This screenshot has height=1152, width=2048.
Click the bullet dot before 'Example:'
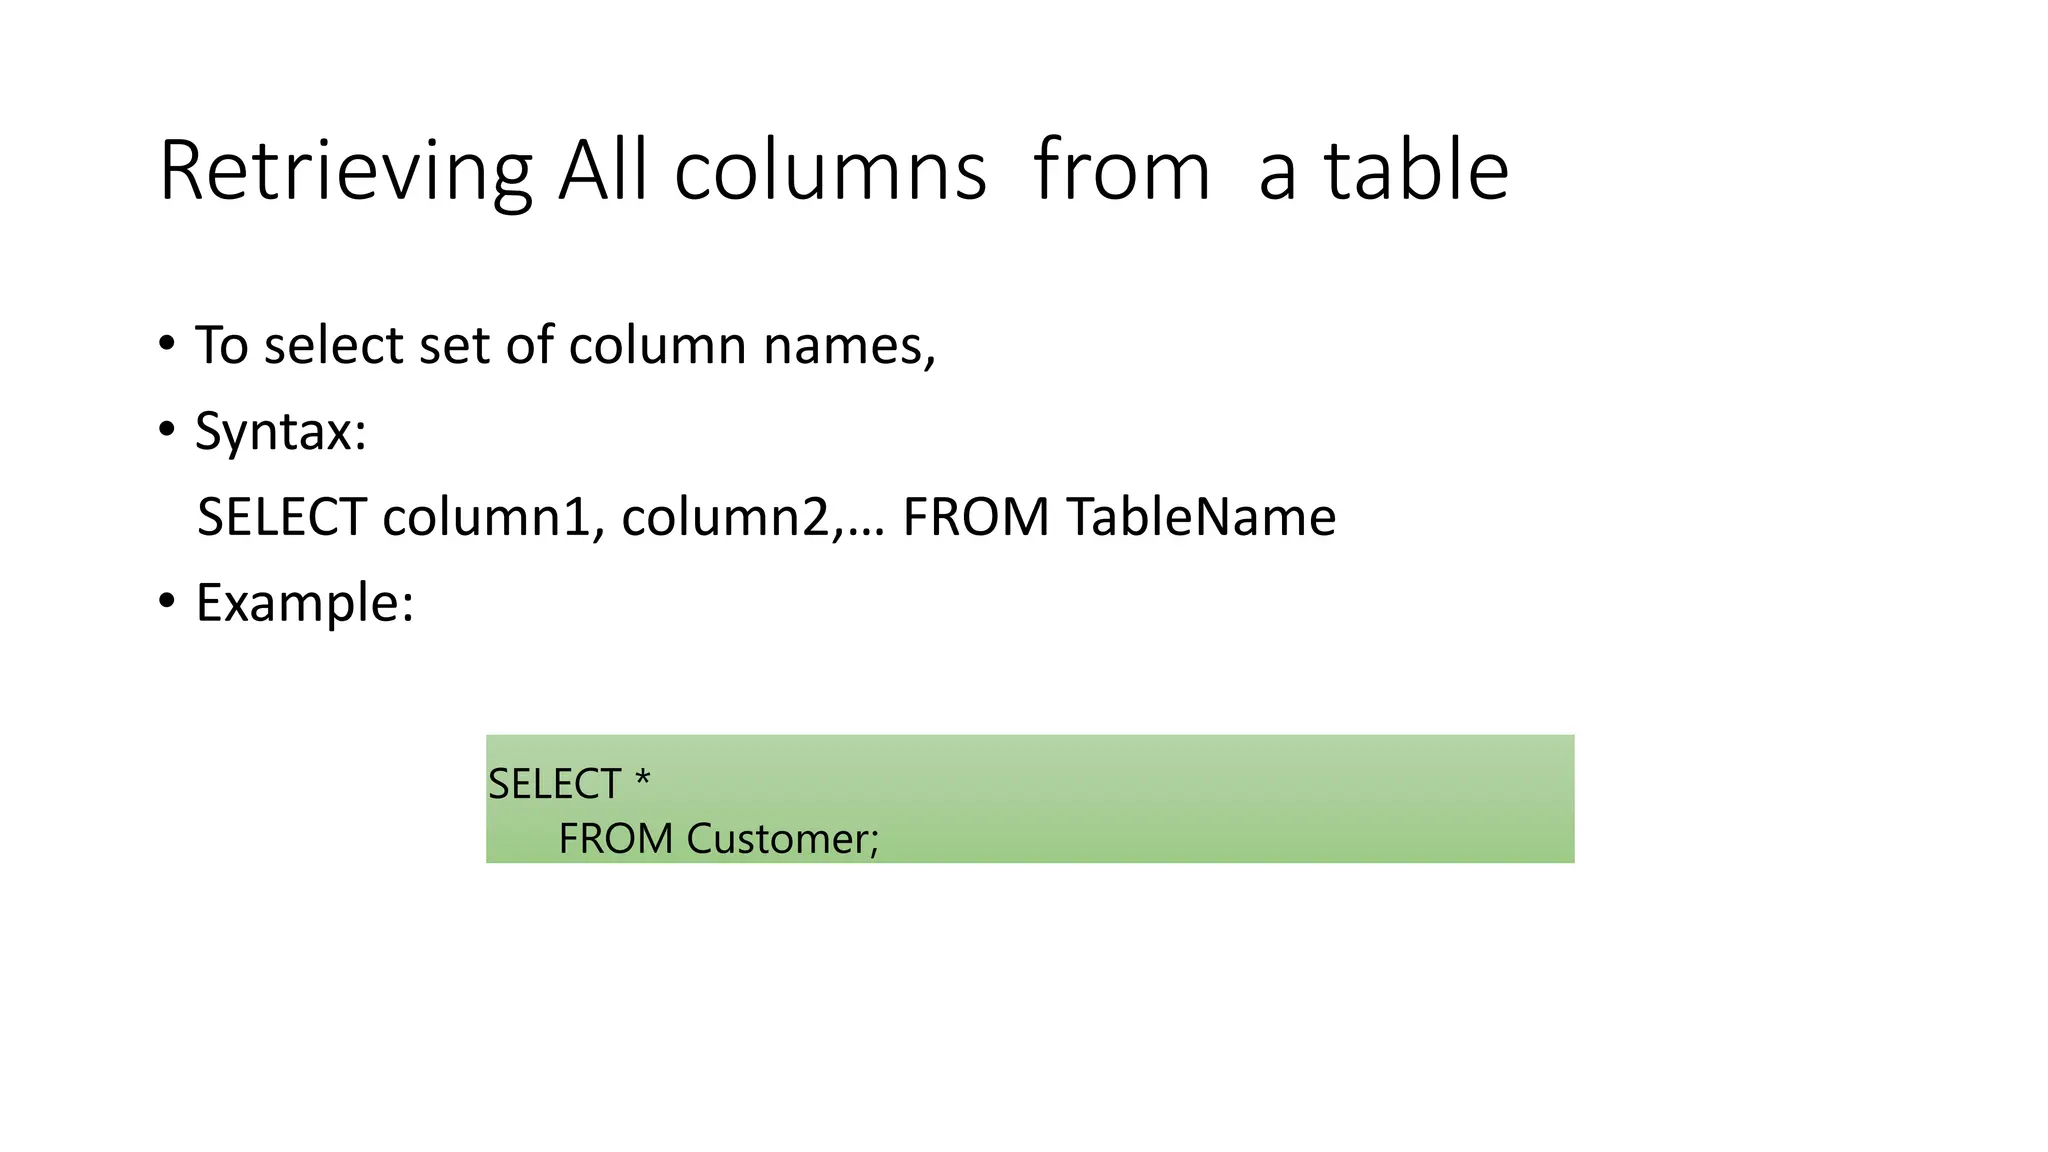[x=166, y=602]
